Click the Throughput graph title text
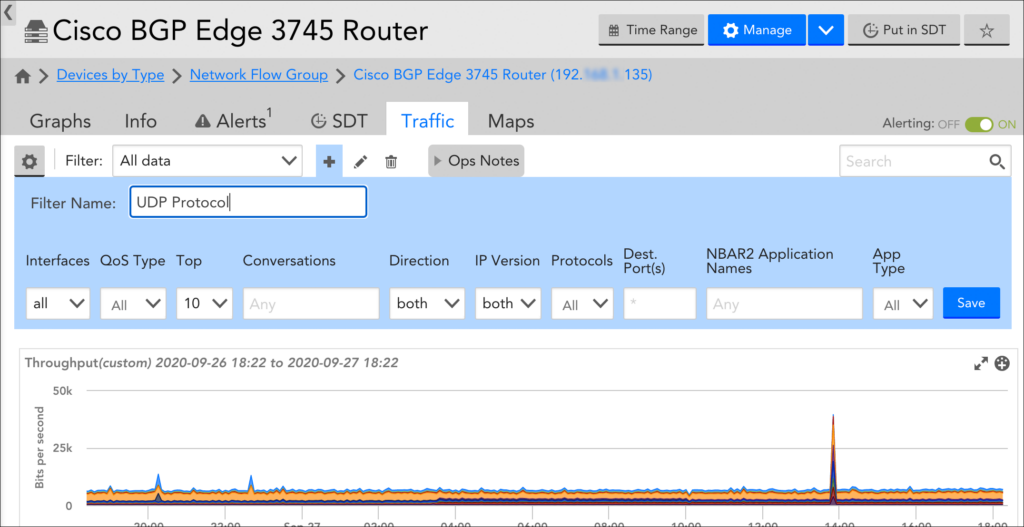The width and height of the screenshot is (1024, 527). coord(212,362)
